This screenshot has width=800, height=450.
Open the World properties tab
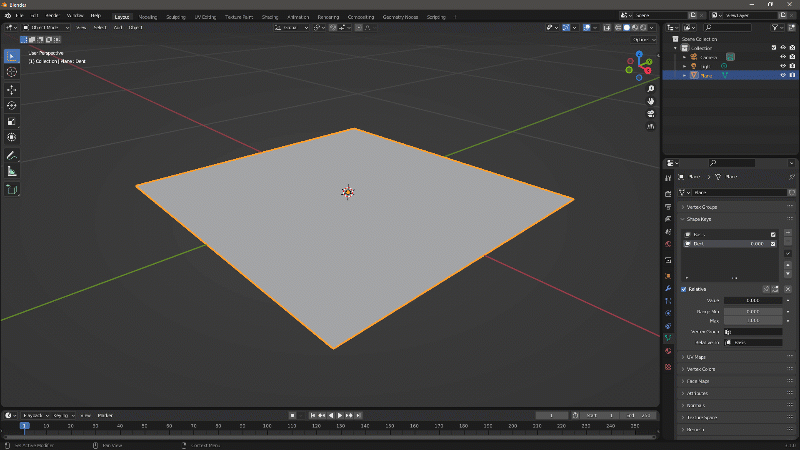pyautogui.click(x=668, y=244)
